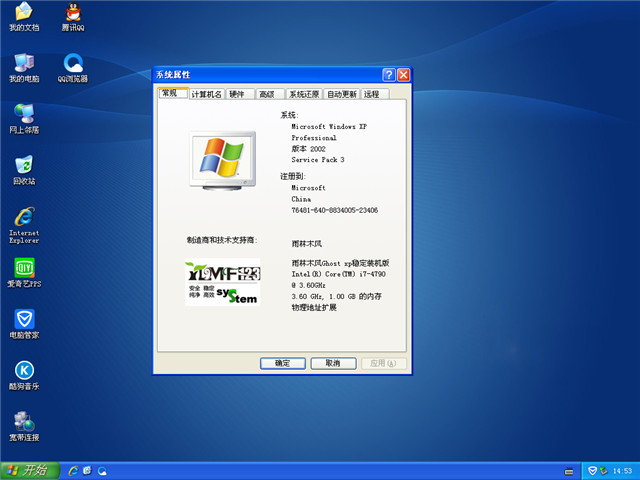Confirm with the 确定 button
Screen dimensions: 640x480
tap(282, 363)
